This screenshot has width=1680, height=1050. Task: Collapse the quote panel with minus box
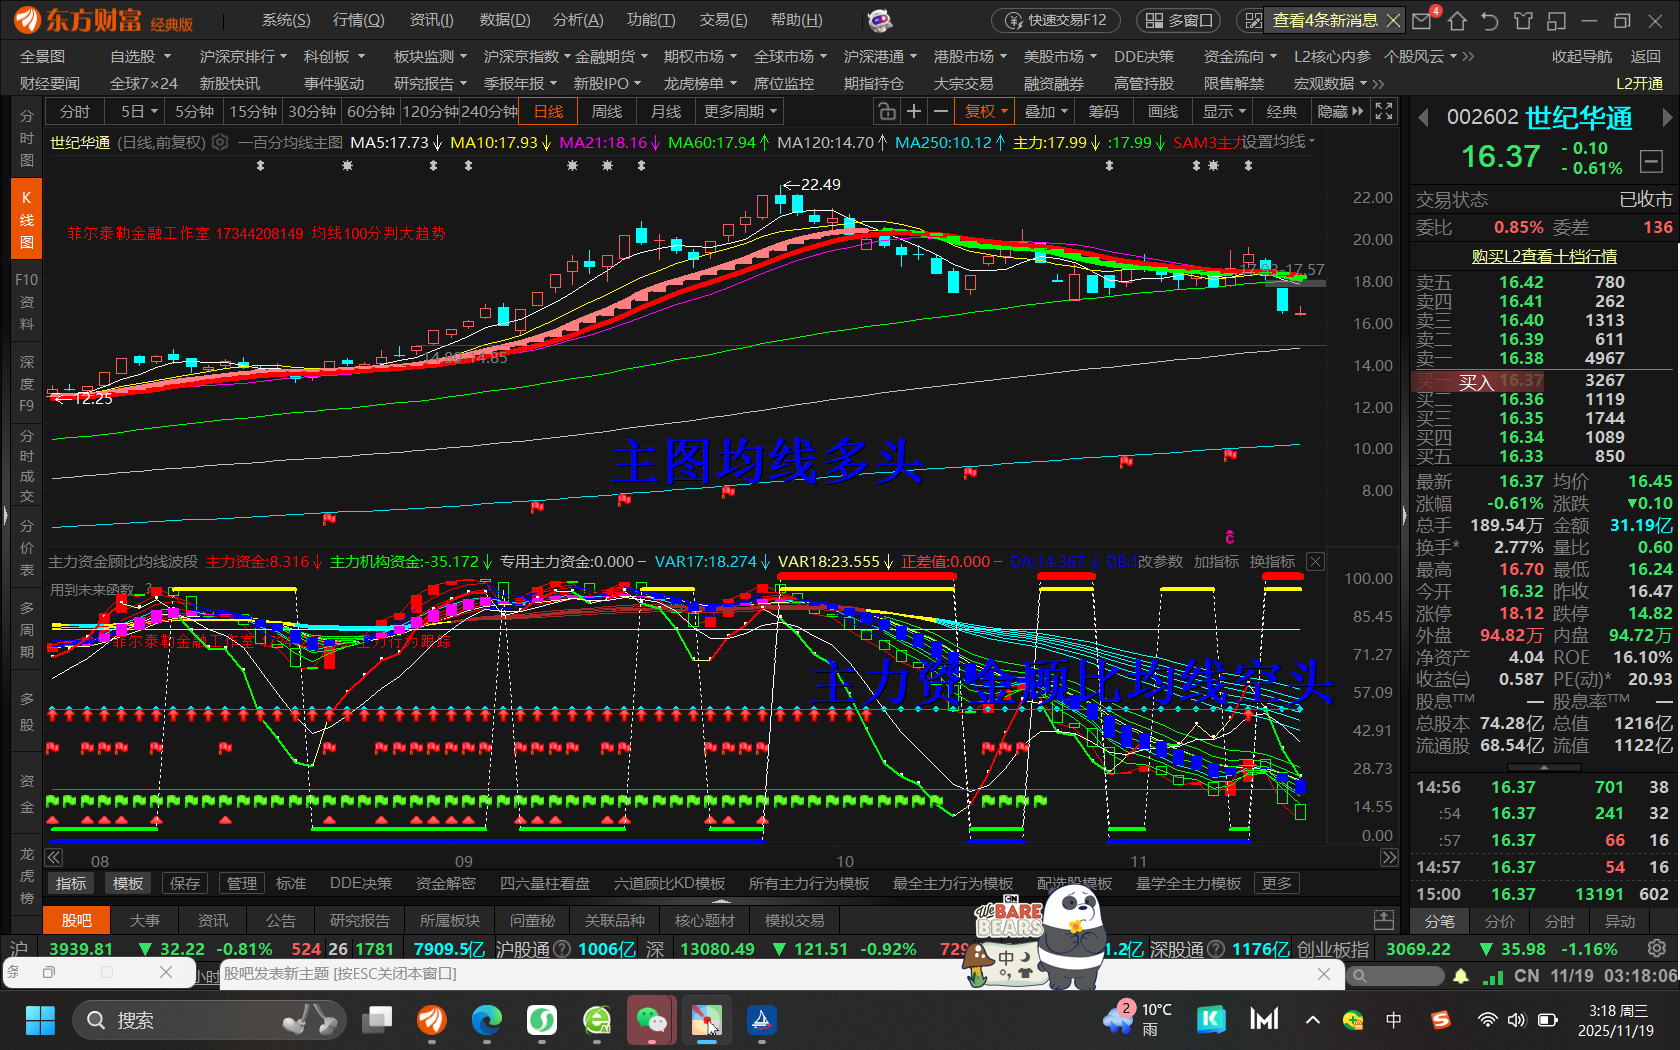tap(1652, 160)
